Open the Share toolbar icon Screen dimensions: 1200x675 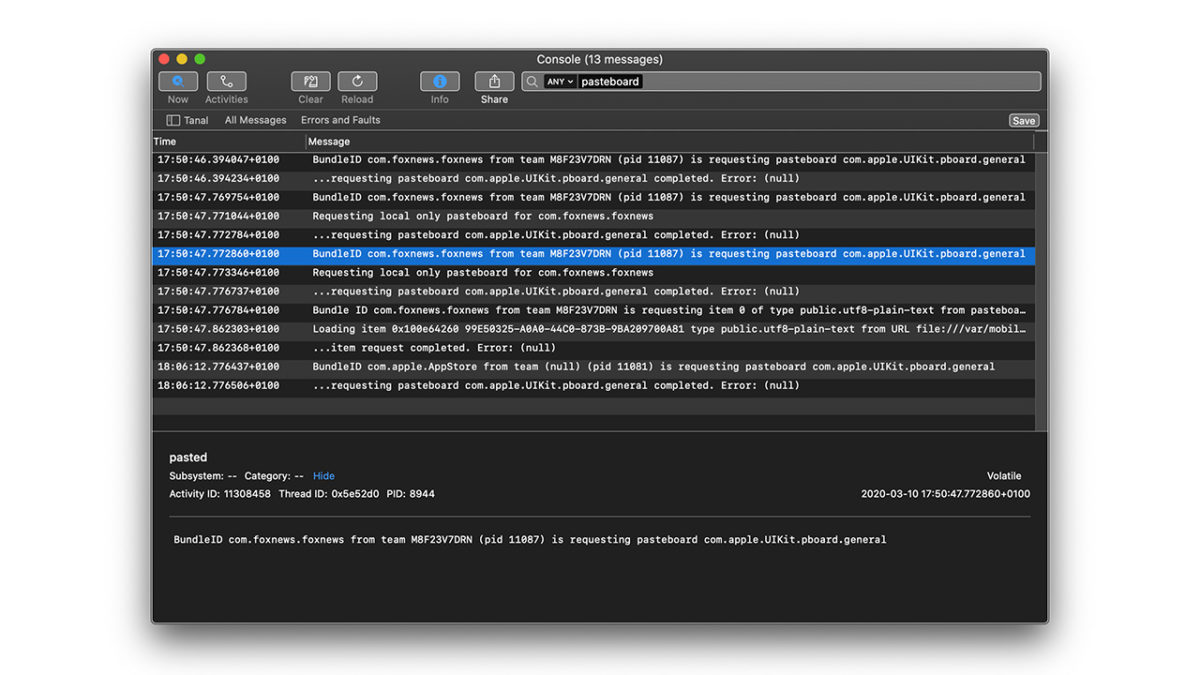[494, 82]
